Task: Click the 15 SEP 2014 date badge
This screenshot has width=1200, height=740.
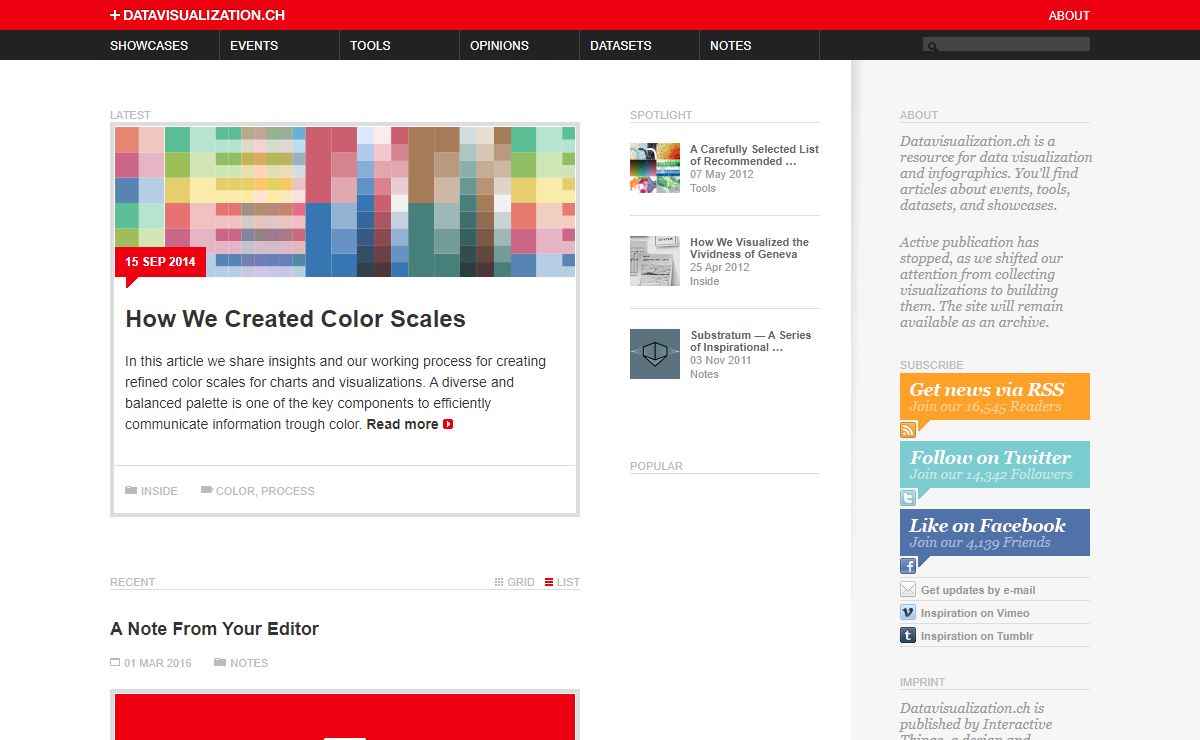Action: (x=160, y=262)
